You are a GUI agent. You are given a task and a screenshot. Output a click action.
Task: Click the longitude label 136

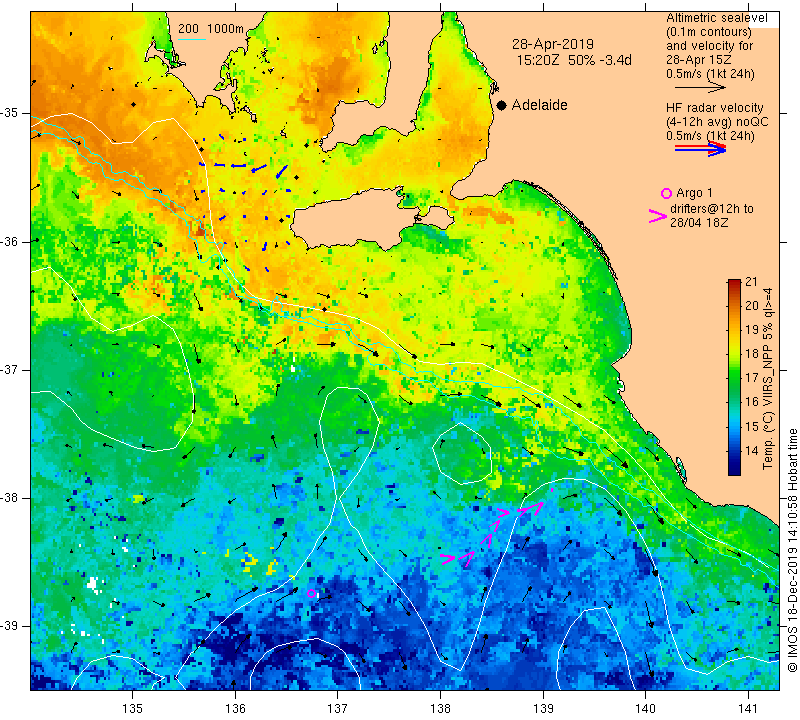(x=235, y=709)
